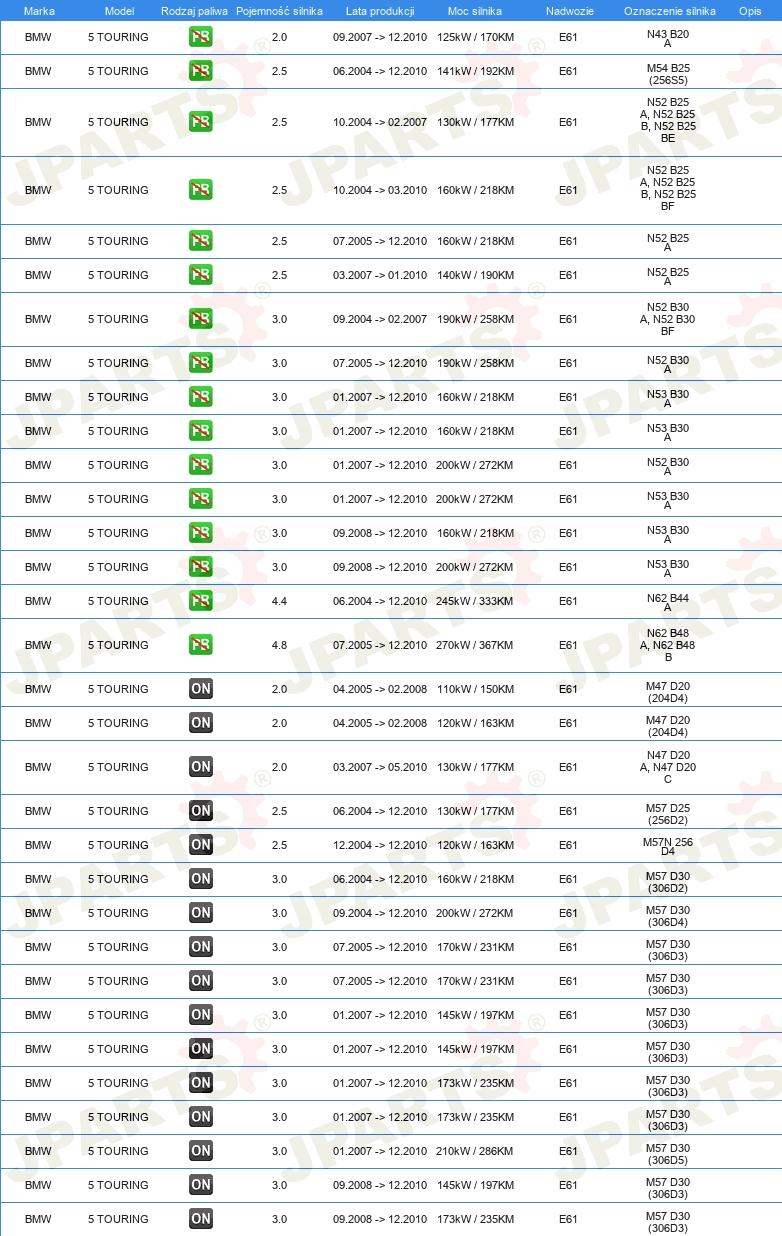This screenshot has height=1236, width=782.
Task: Click production years 09.2007 -> 12.2010
Action: click(380, 37)
